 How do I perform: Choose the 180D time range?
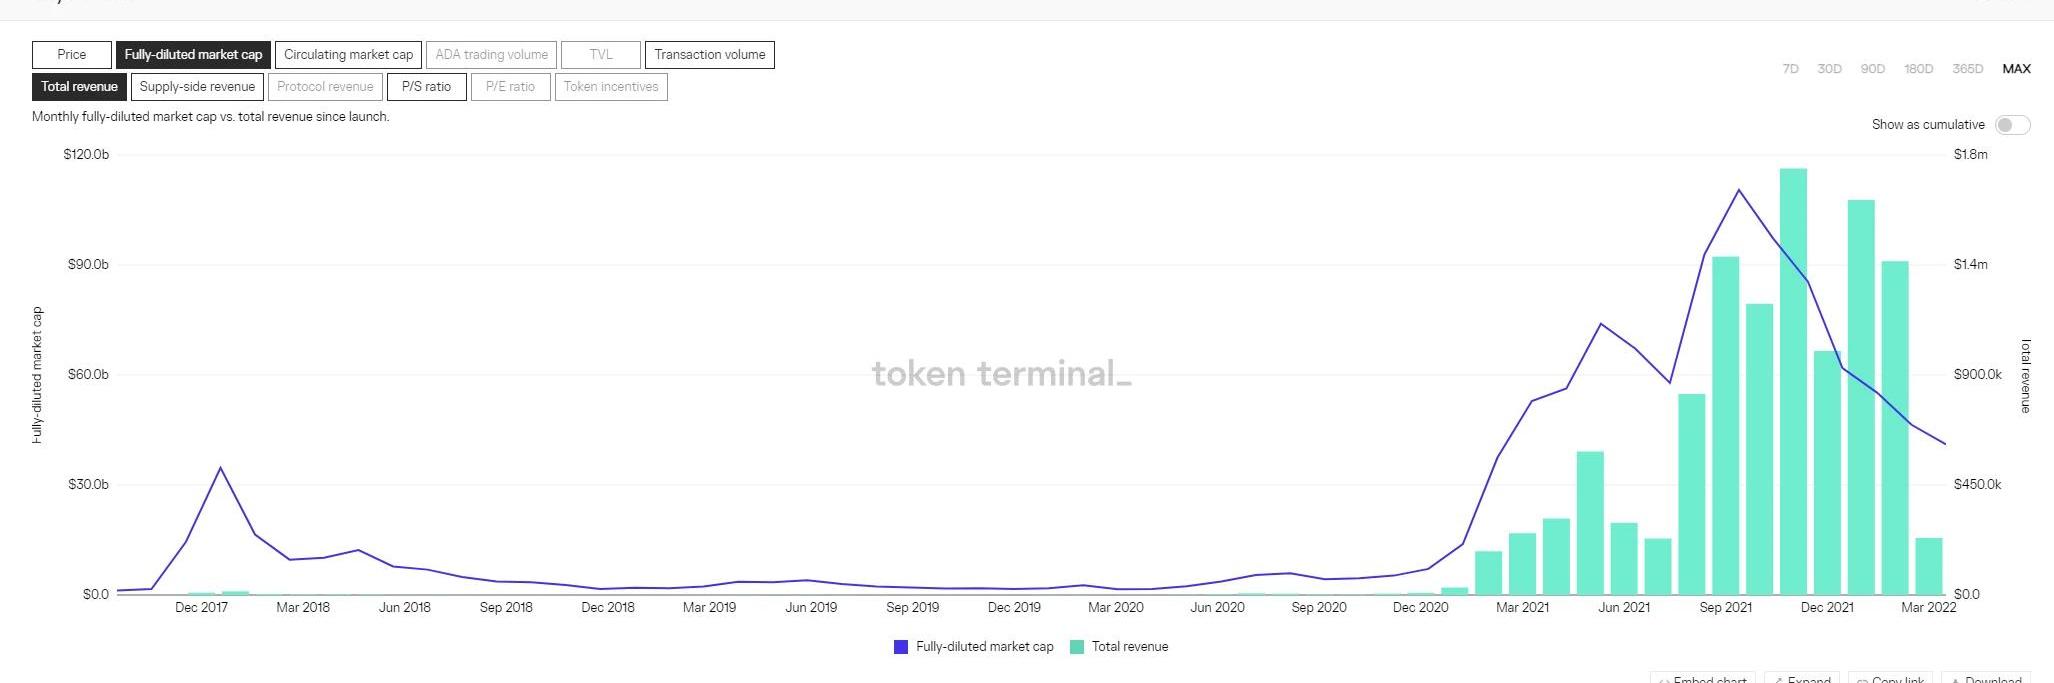click(1918, 69)
